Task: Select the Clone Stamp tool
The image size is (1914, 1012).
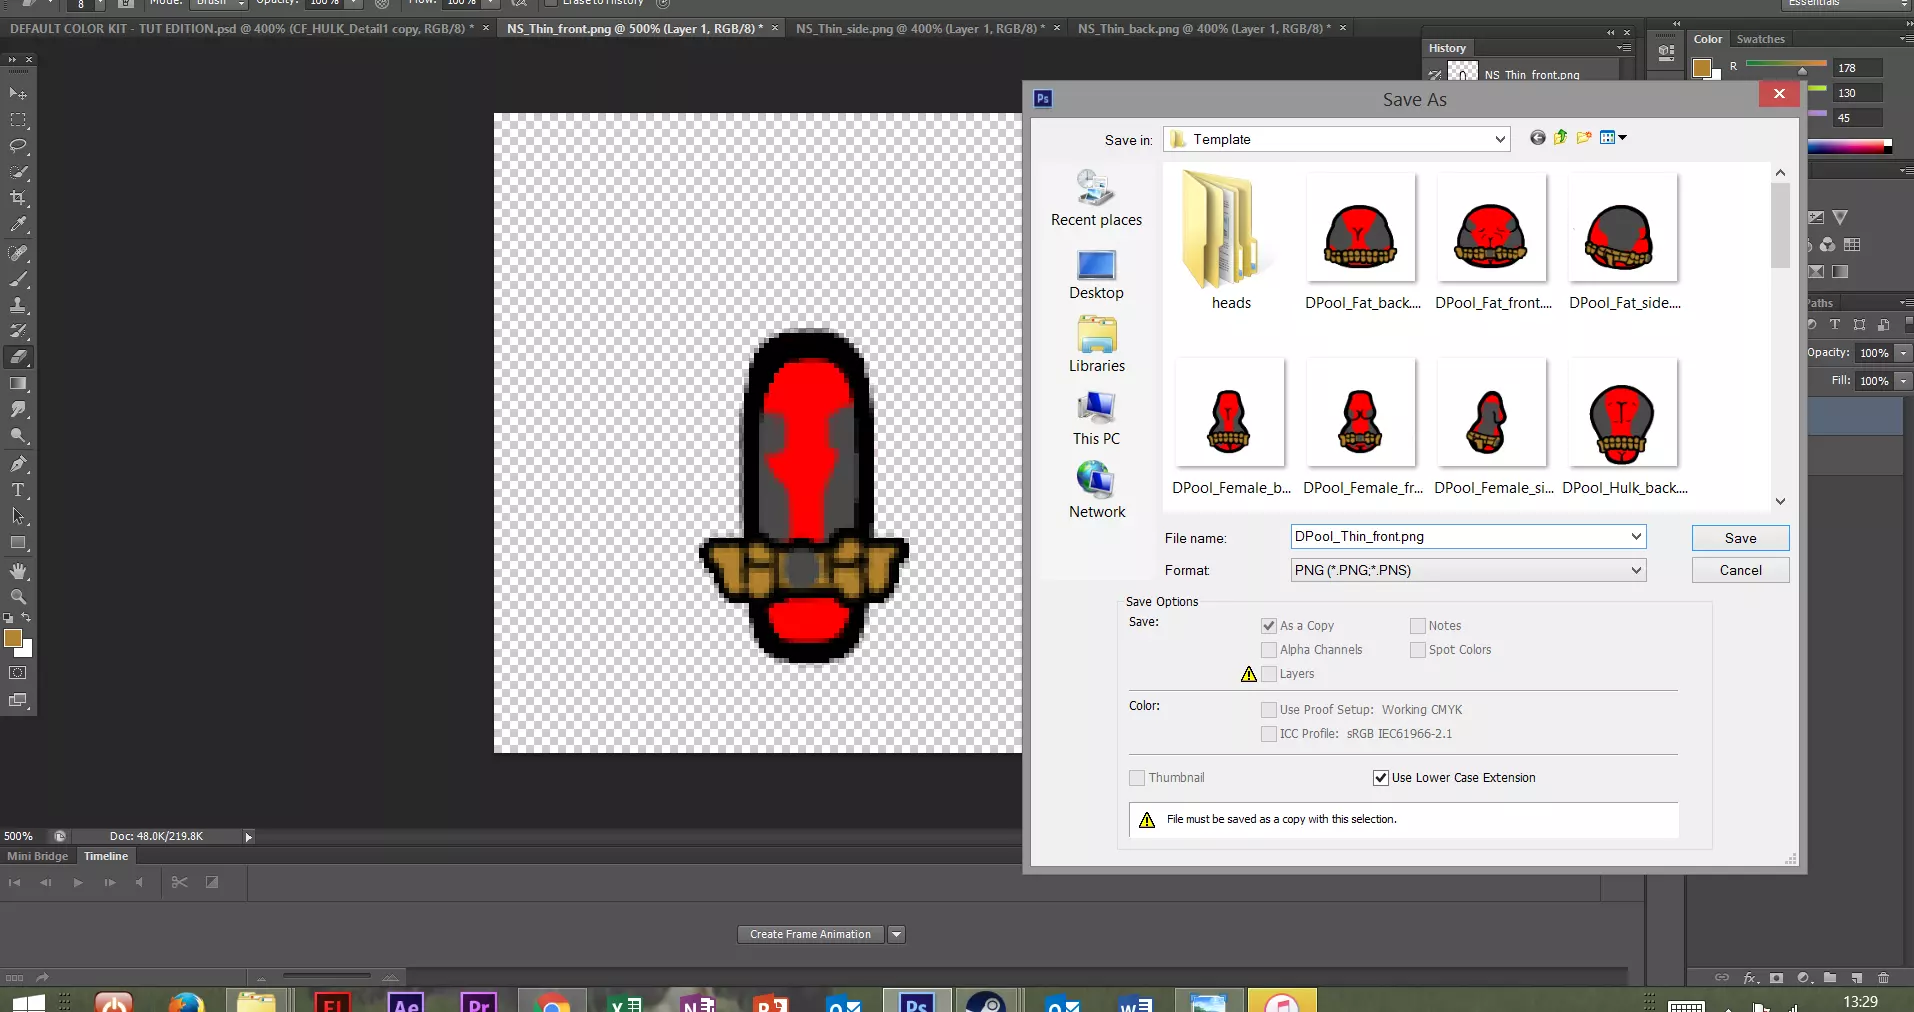Action: click(18, 305)
